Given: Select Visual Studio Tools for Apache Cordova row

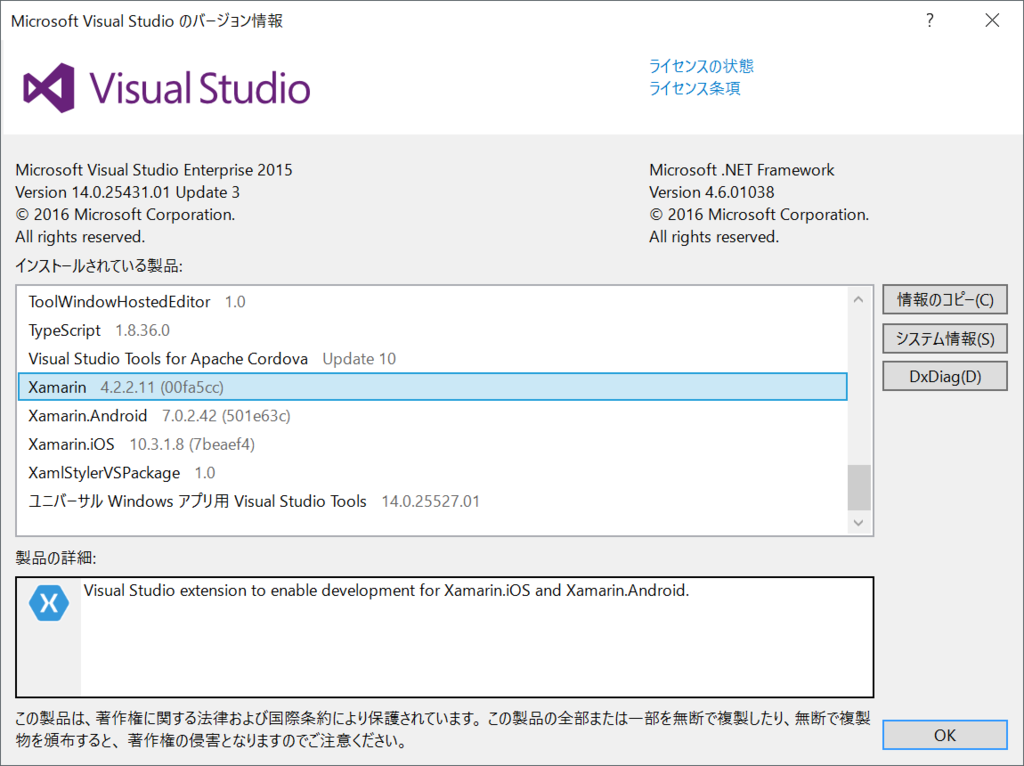Looking at the screenshot, I should 433,359.
